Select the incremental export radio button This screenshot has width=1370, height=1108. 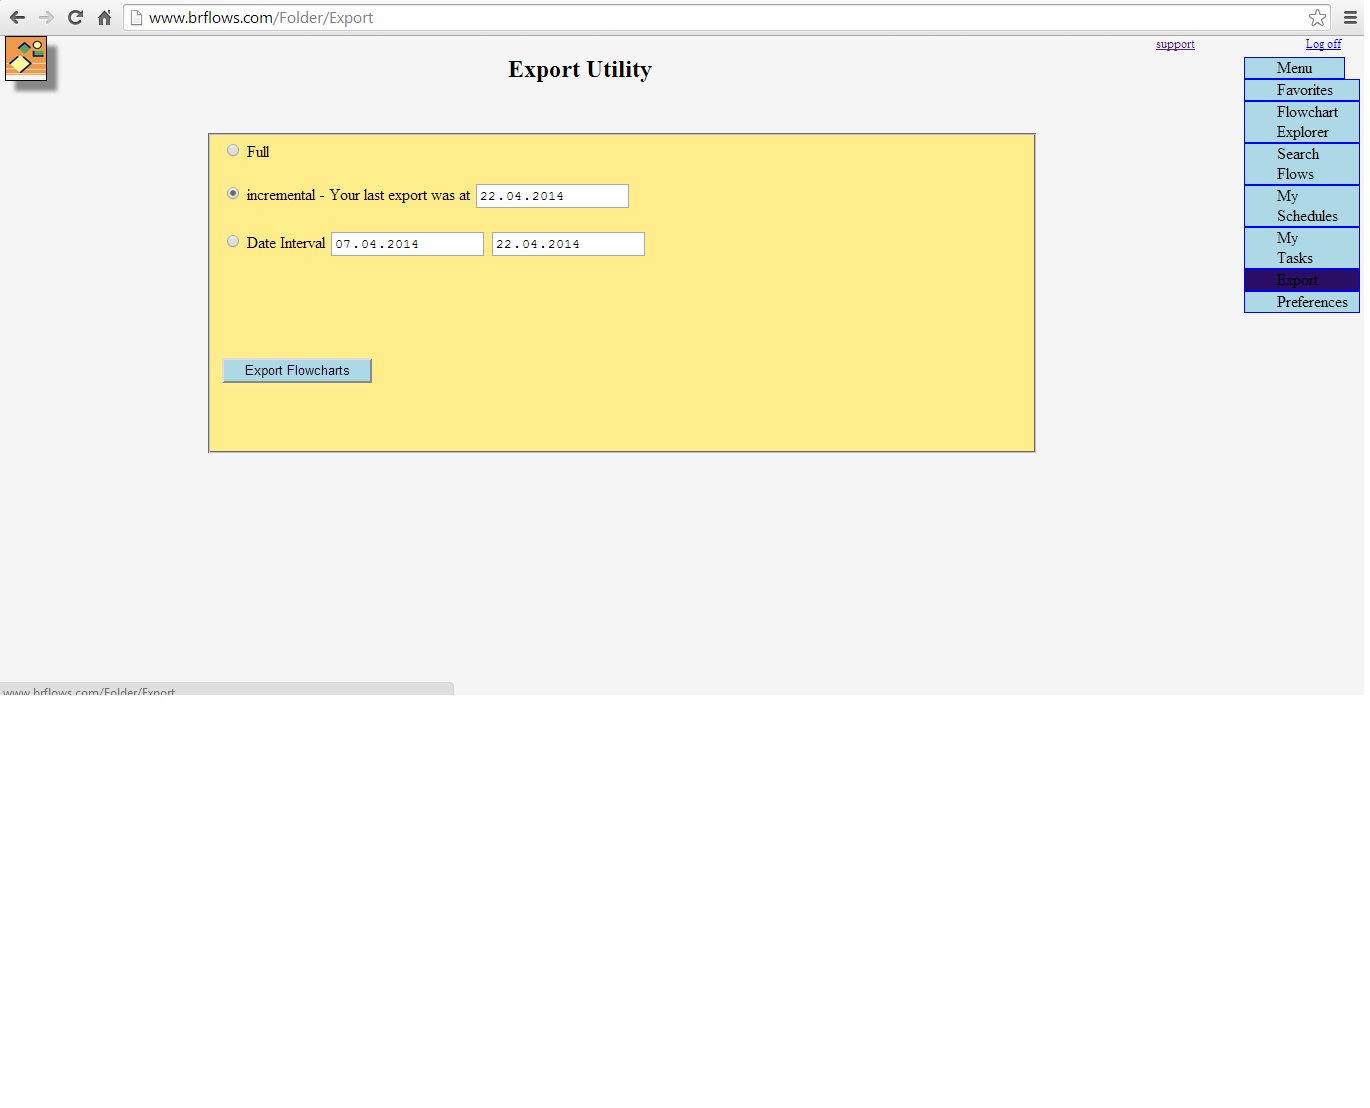click(233, 193)
